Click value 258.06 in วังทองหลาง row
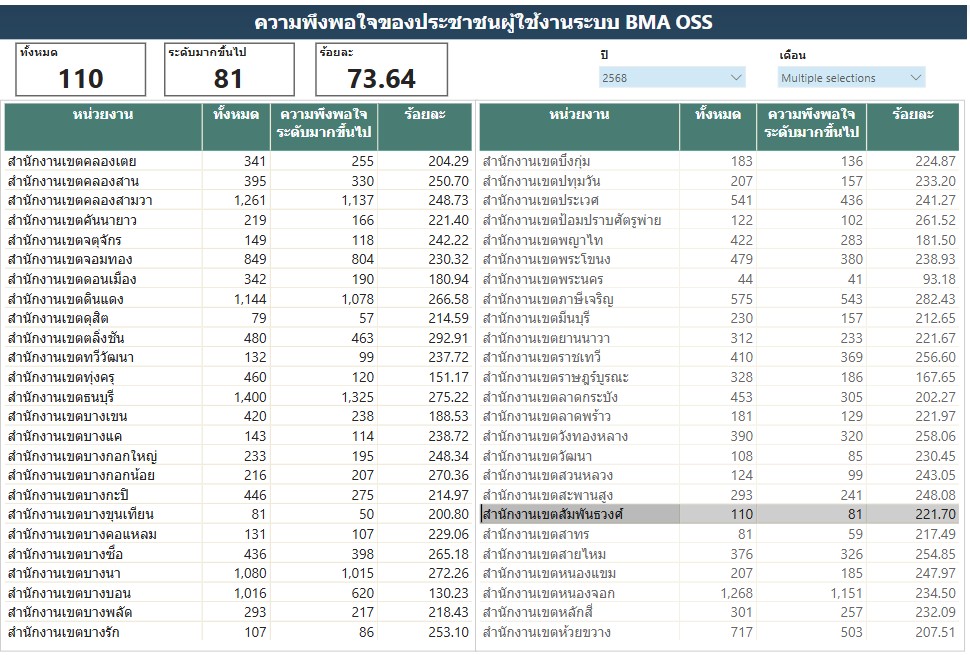 [935, 436]
